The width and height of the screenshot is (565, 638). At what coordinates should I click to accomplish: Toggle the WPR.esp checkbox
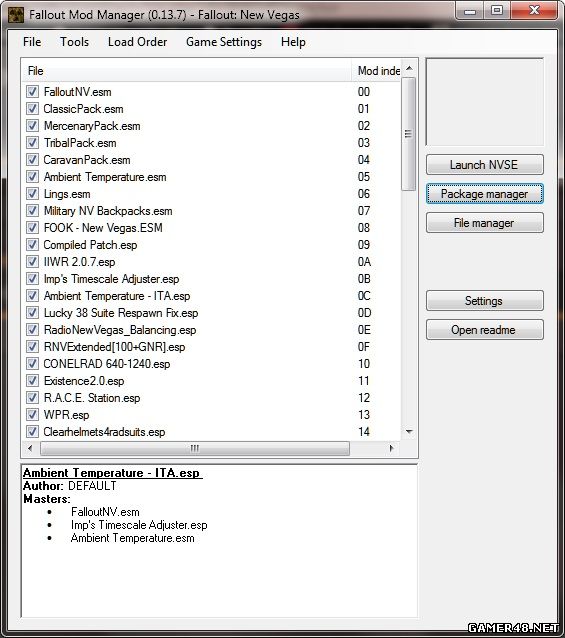pyautogui.click(x=33, y=415)
